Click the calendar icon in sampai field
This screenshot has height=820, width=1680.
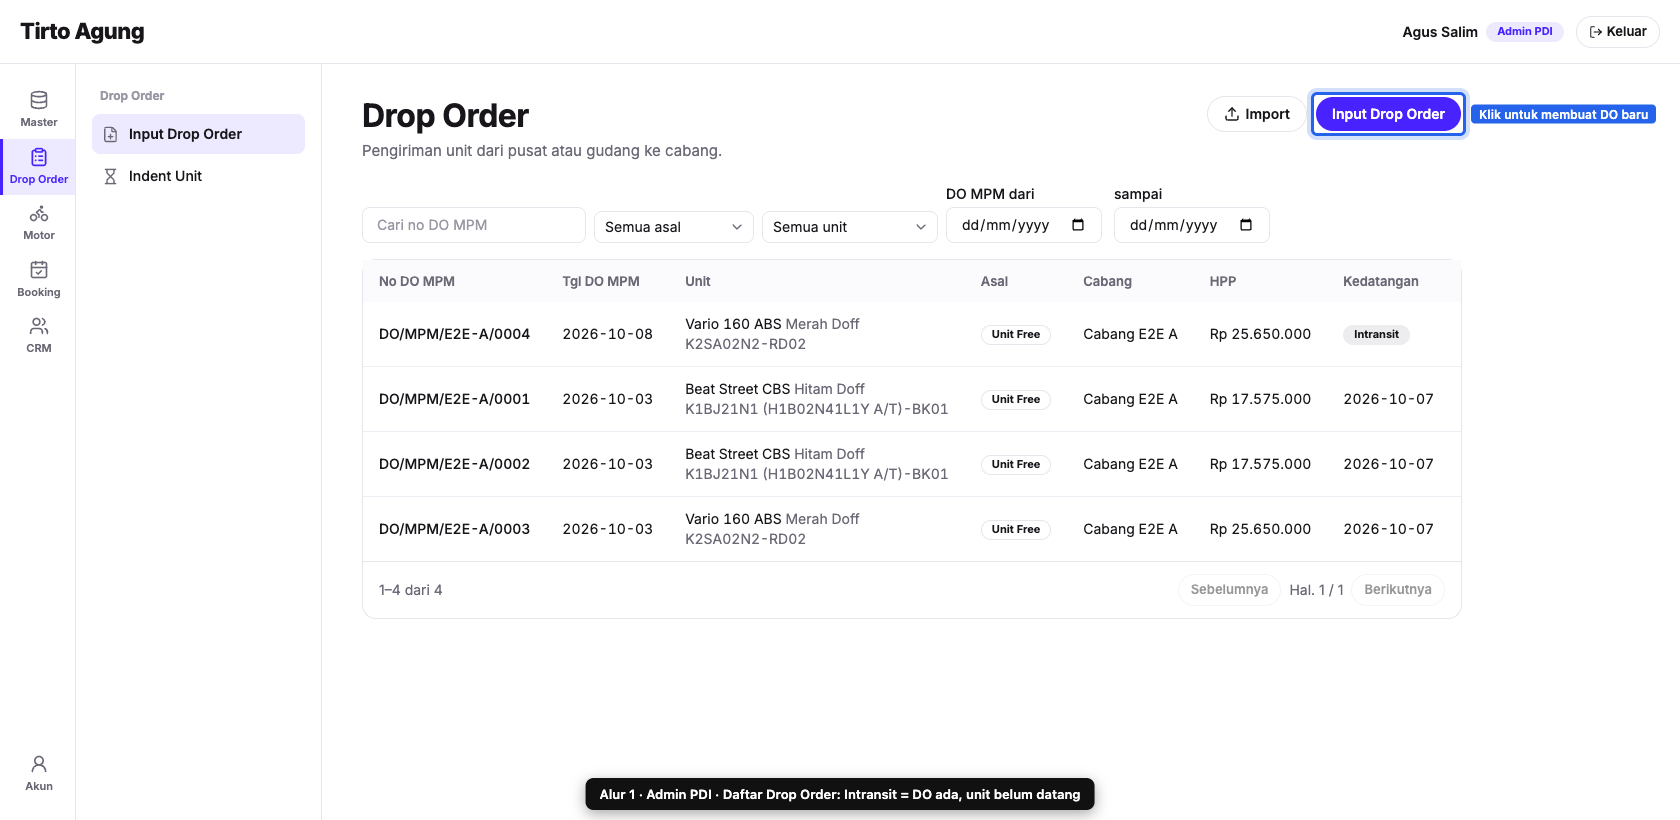(x=1246, y=225)
